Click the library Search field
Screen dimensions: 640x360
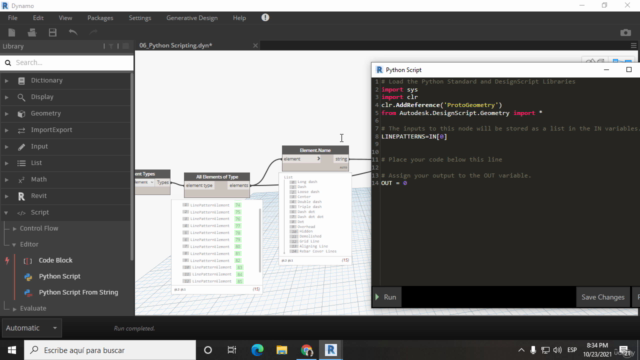pyautogui.click(x=67, y=62)
